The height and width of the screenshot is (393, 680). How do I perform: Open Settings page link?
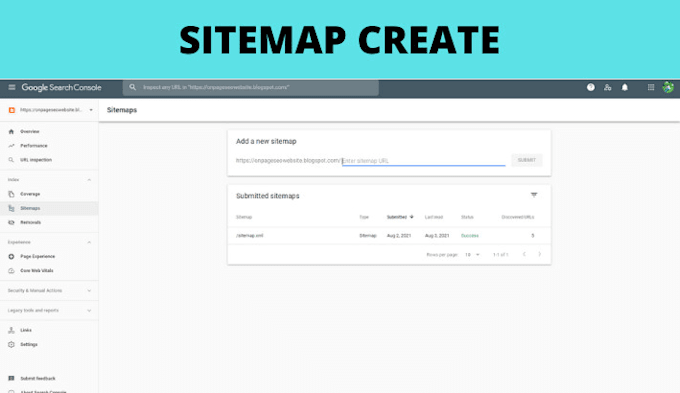(x=29, y=344)
